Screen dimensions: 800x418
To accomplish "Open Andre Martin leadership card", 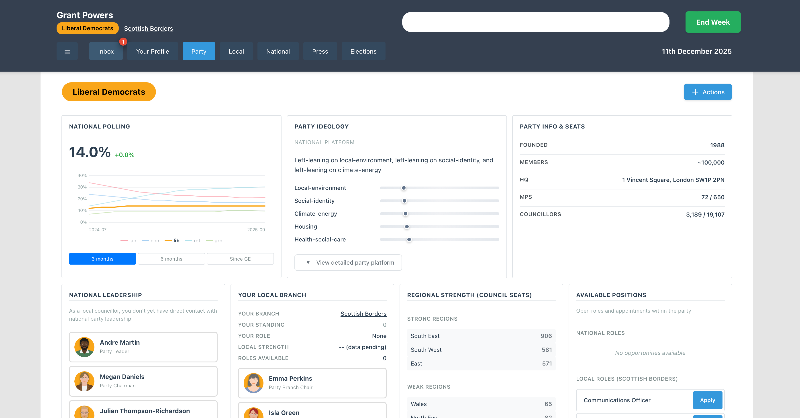I will 143,347.
